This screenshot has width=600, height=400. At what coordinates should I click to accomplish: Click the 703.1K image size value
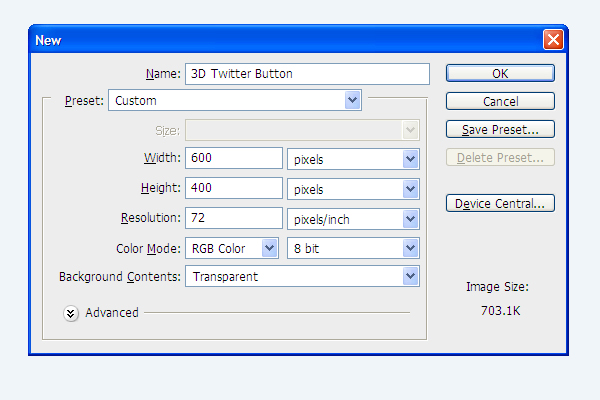coord(501,310)
